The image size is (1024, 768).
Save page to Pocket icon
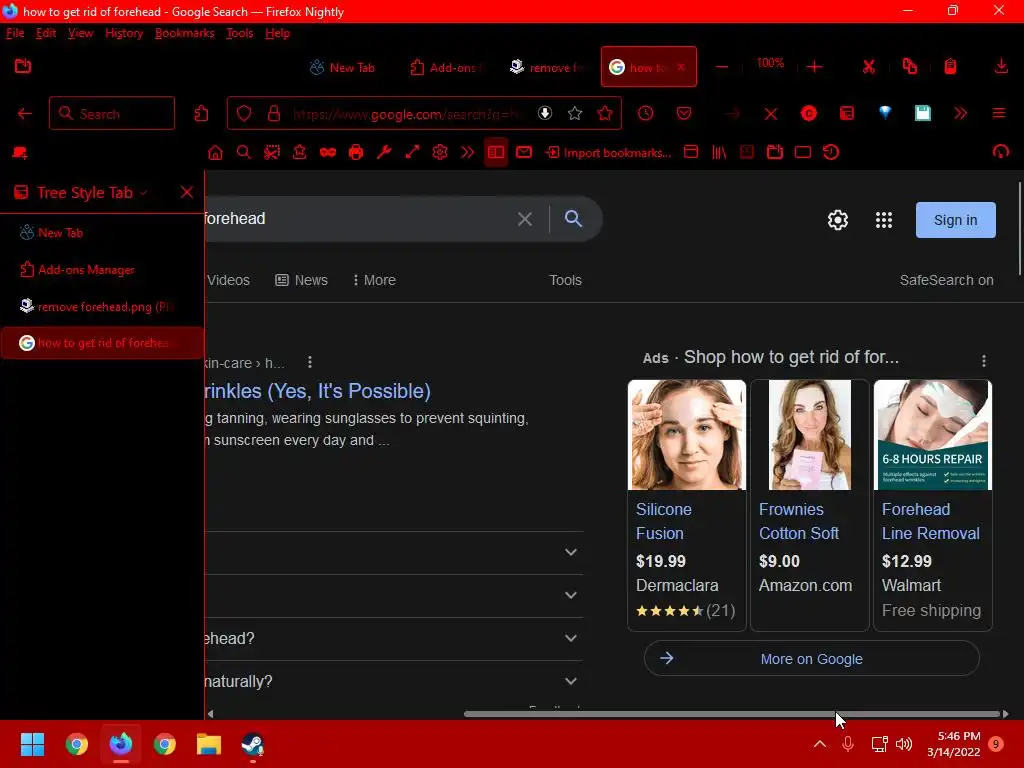(x=684, y=114)
